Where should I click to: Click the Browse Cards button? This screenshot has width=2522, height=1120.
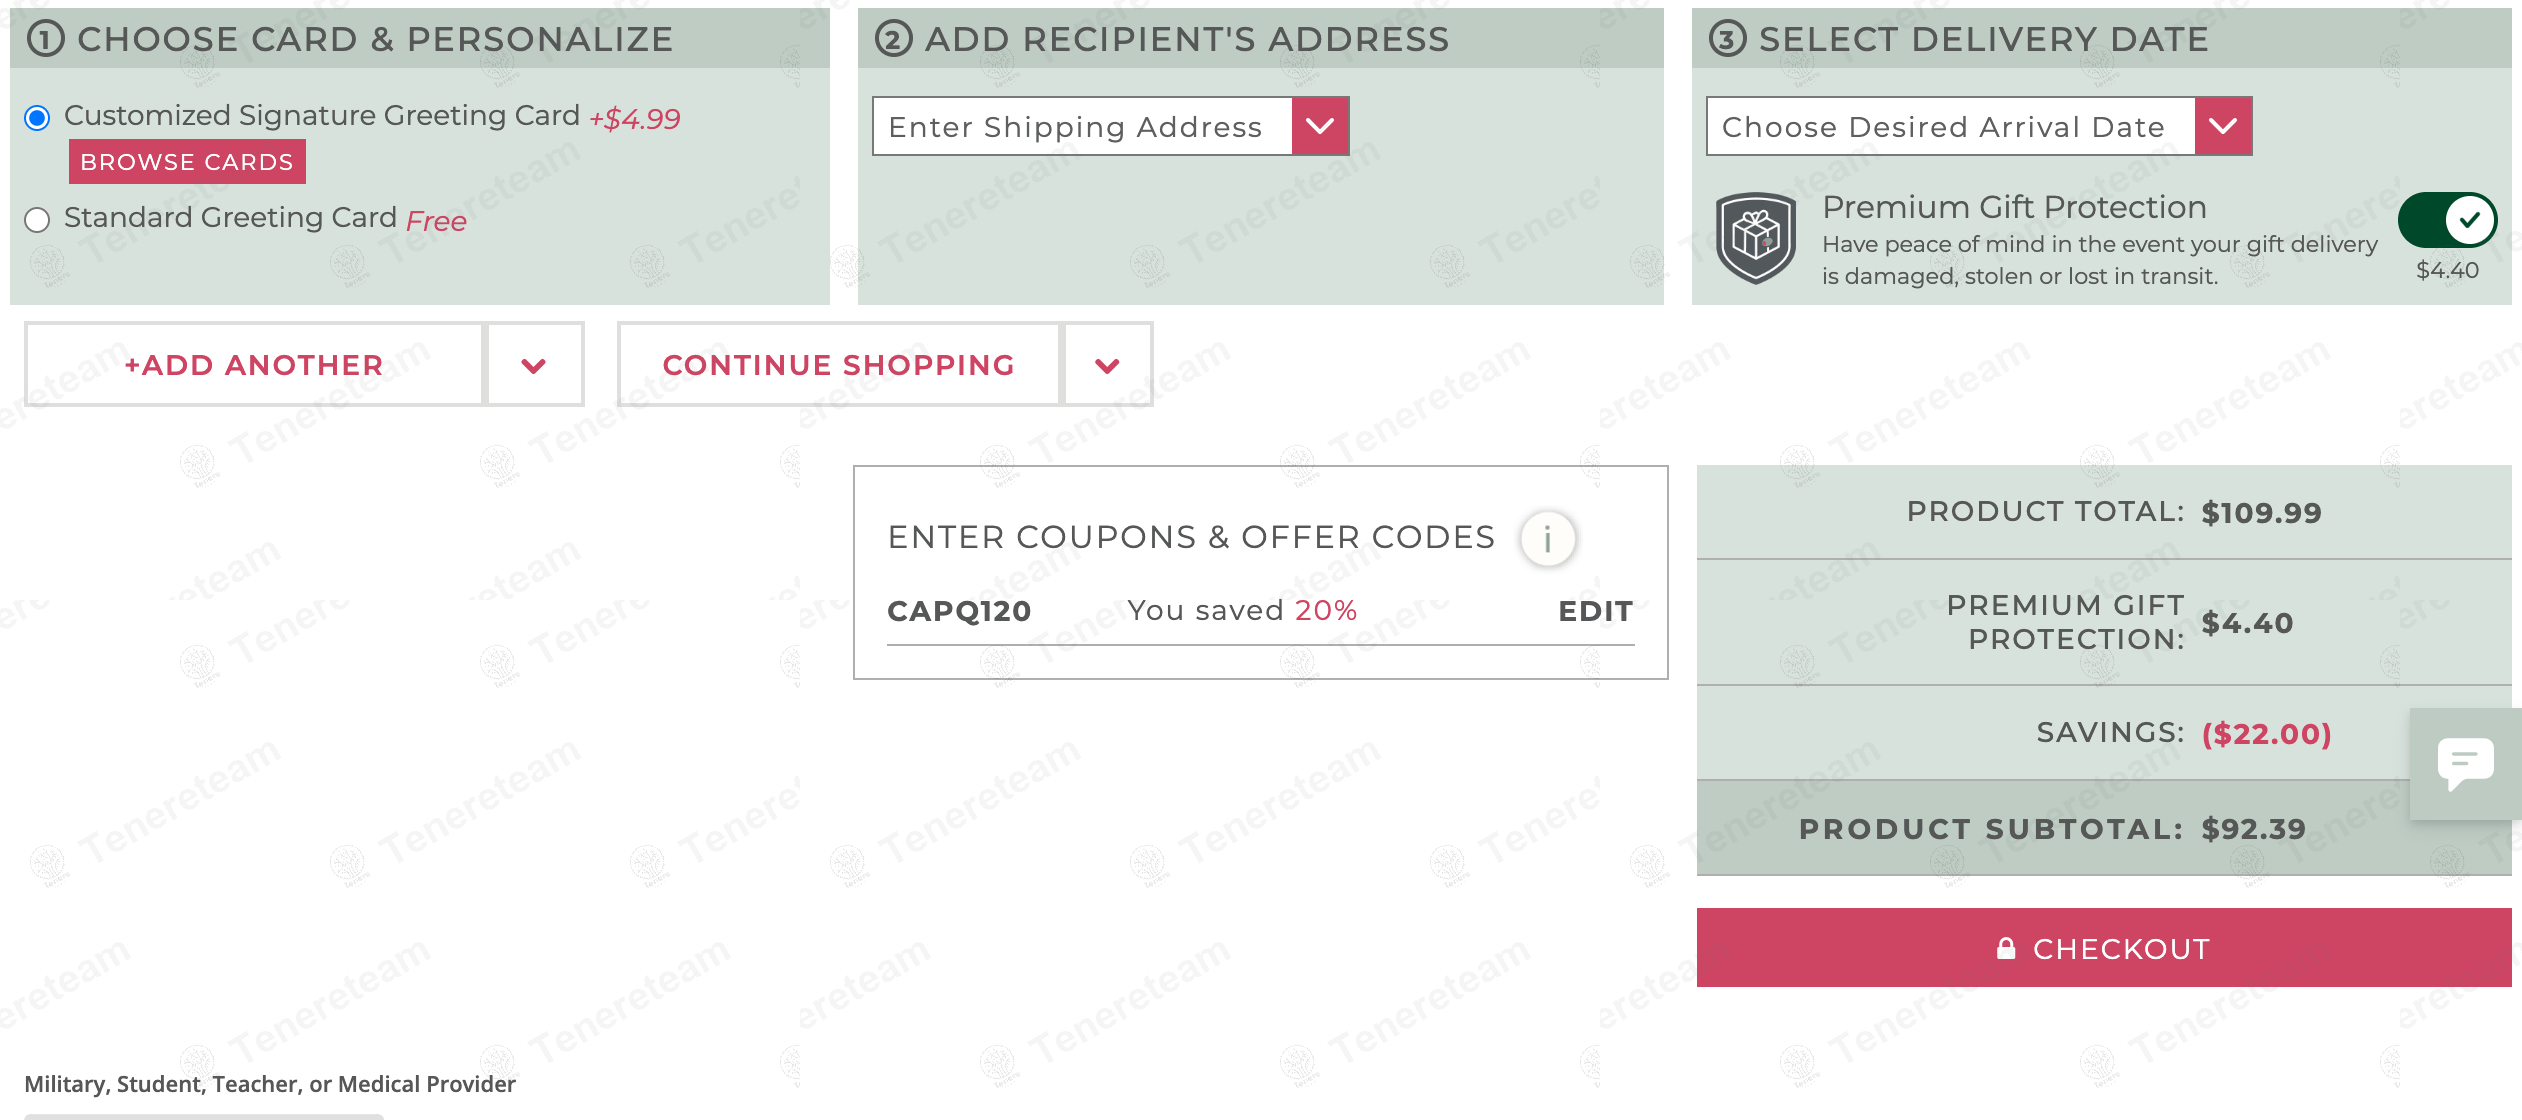tap(187, 162)
